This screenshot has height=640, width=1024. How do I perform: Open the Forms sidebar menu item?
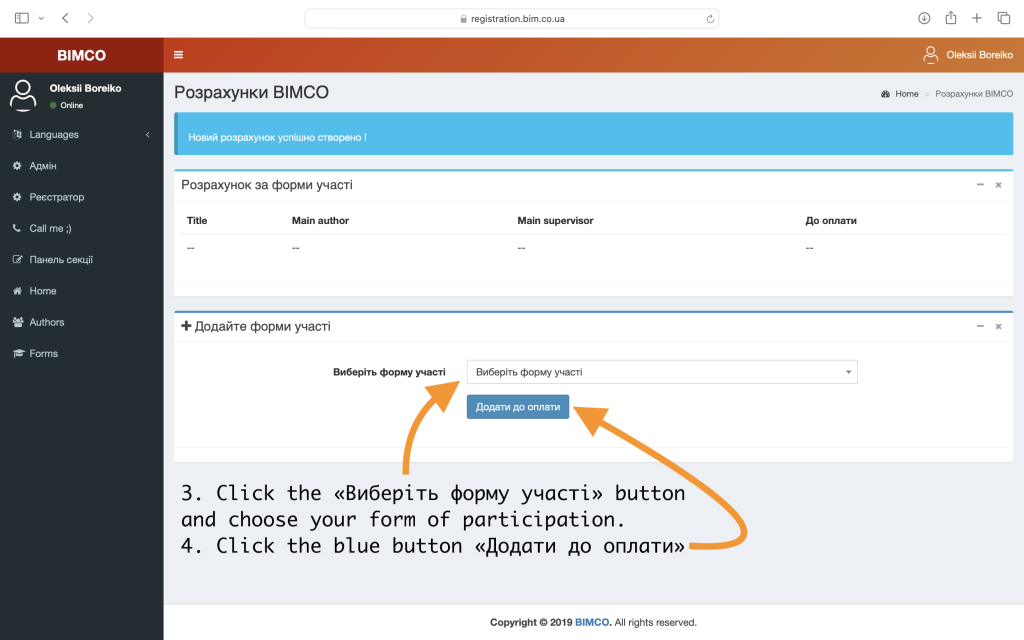pyautogui.click(x=43, y=353)
